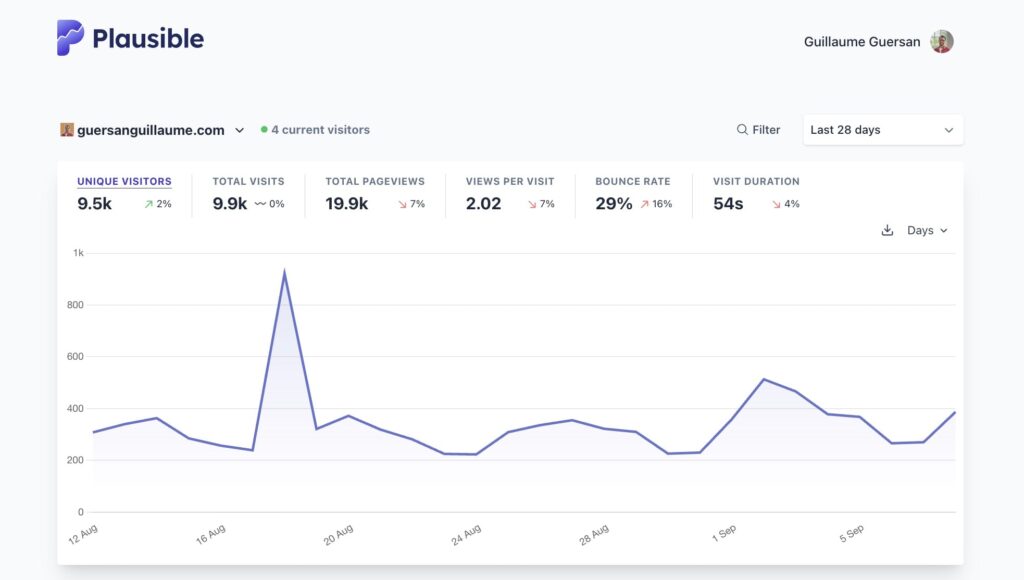Open the Days interval dropdown
Image resolution: width=1024 pixels, height=580 pixels.
pos(927,231)
